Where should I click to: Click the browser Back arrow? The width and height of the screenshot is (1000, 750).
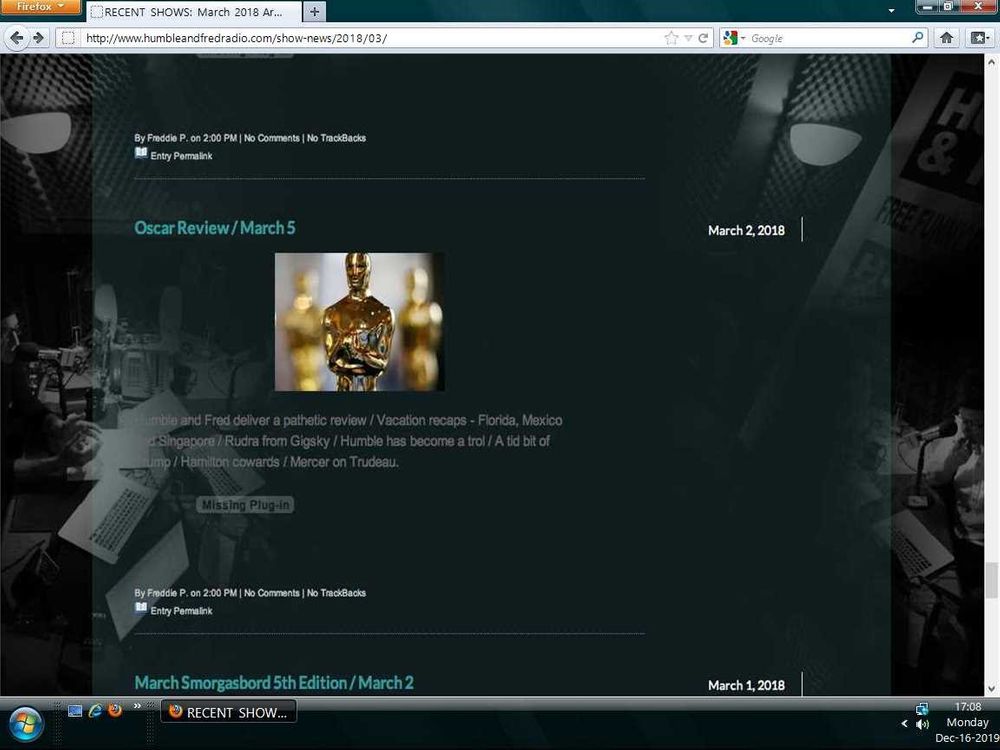coord(17,38)
